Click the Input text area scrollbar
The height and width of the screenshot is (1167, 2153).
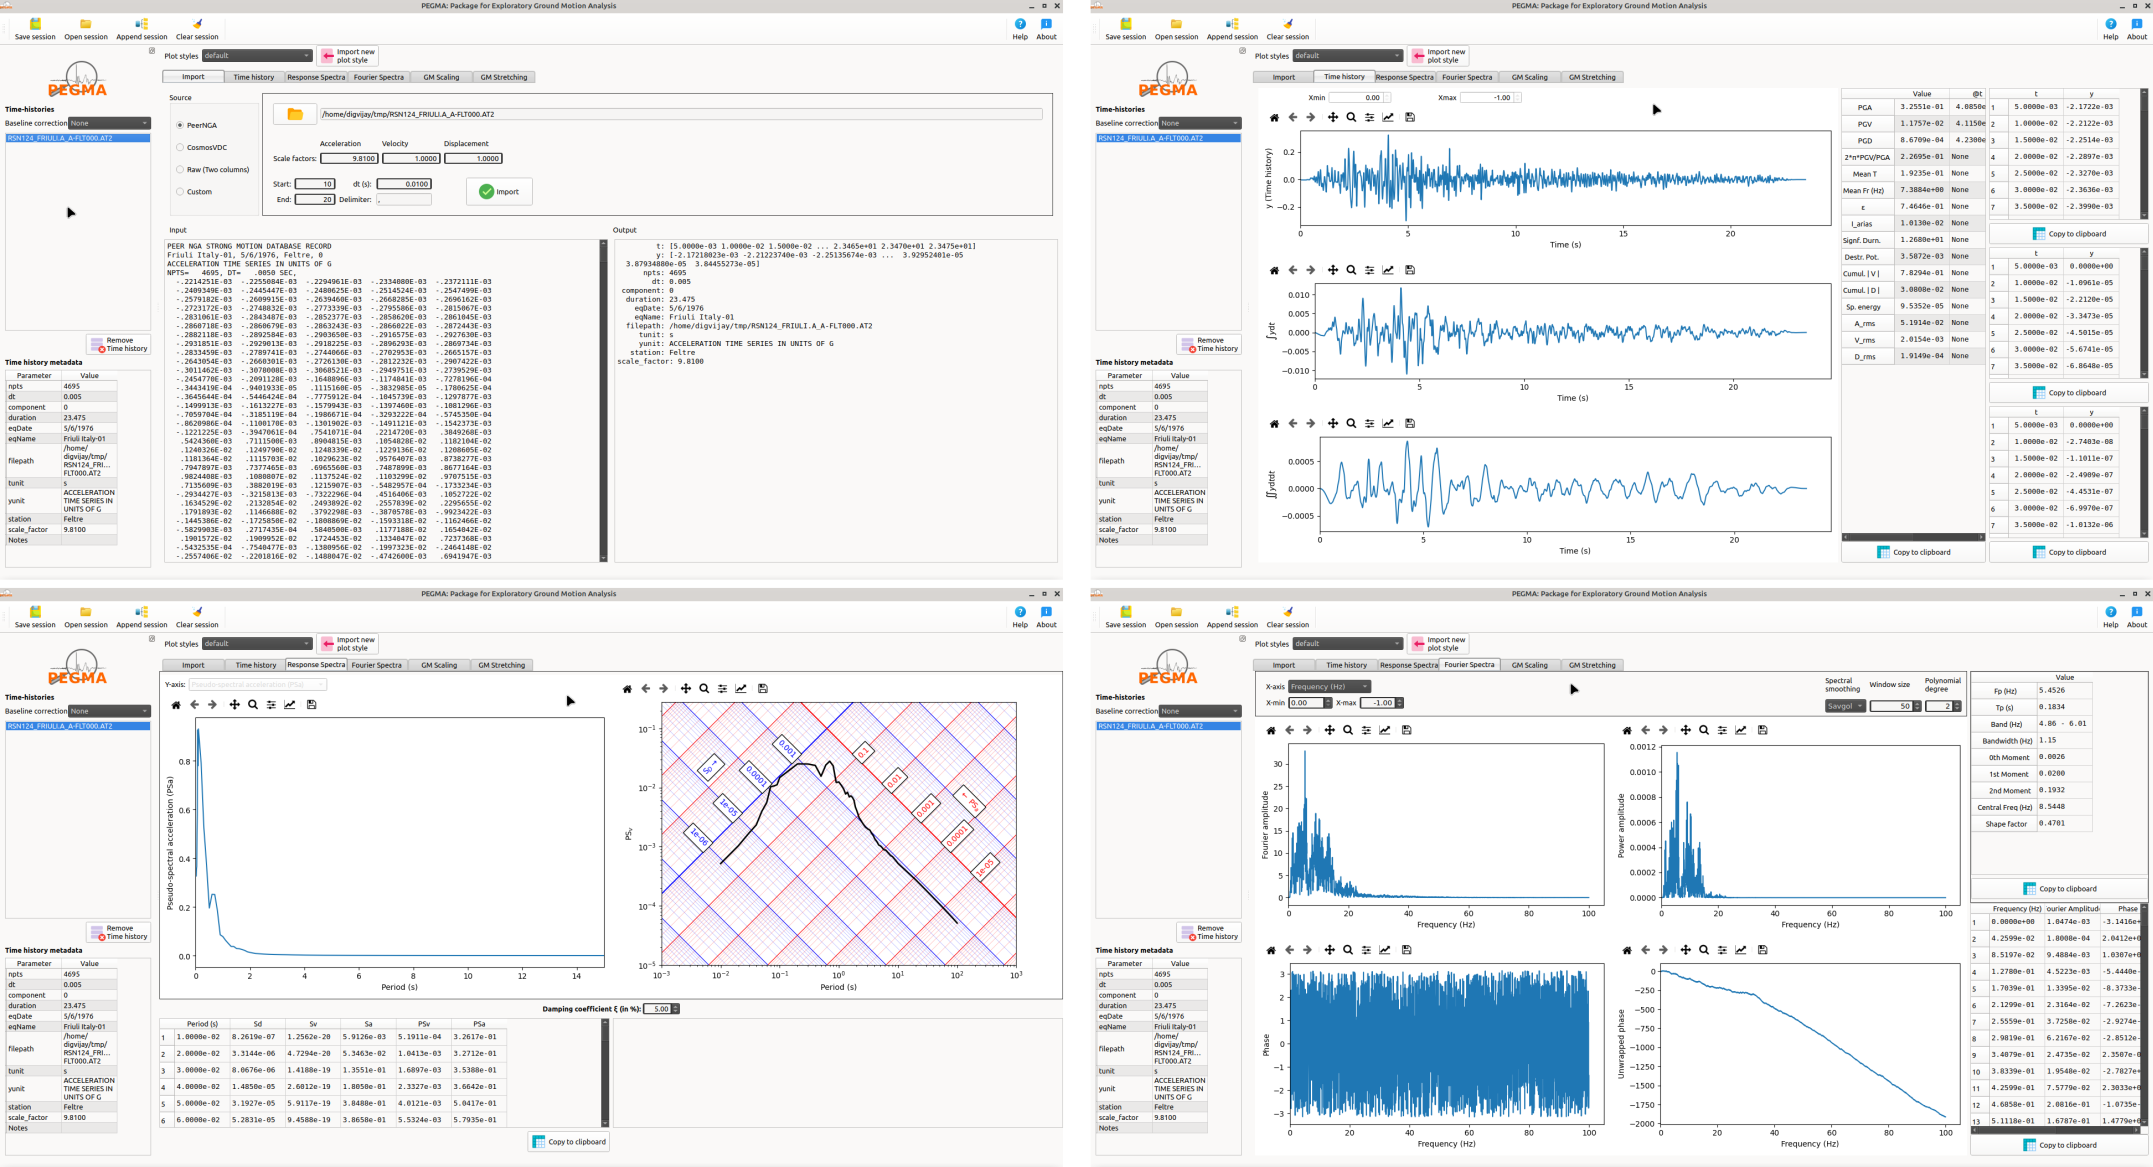[603, 400]
